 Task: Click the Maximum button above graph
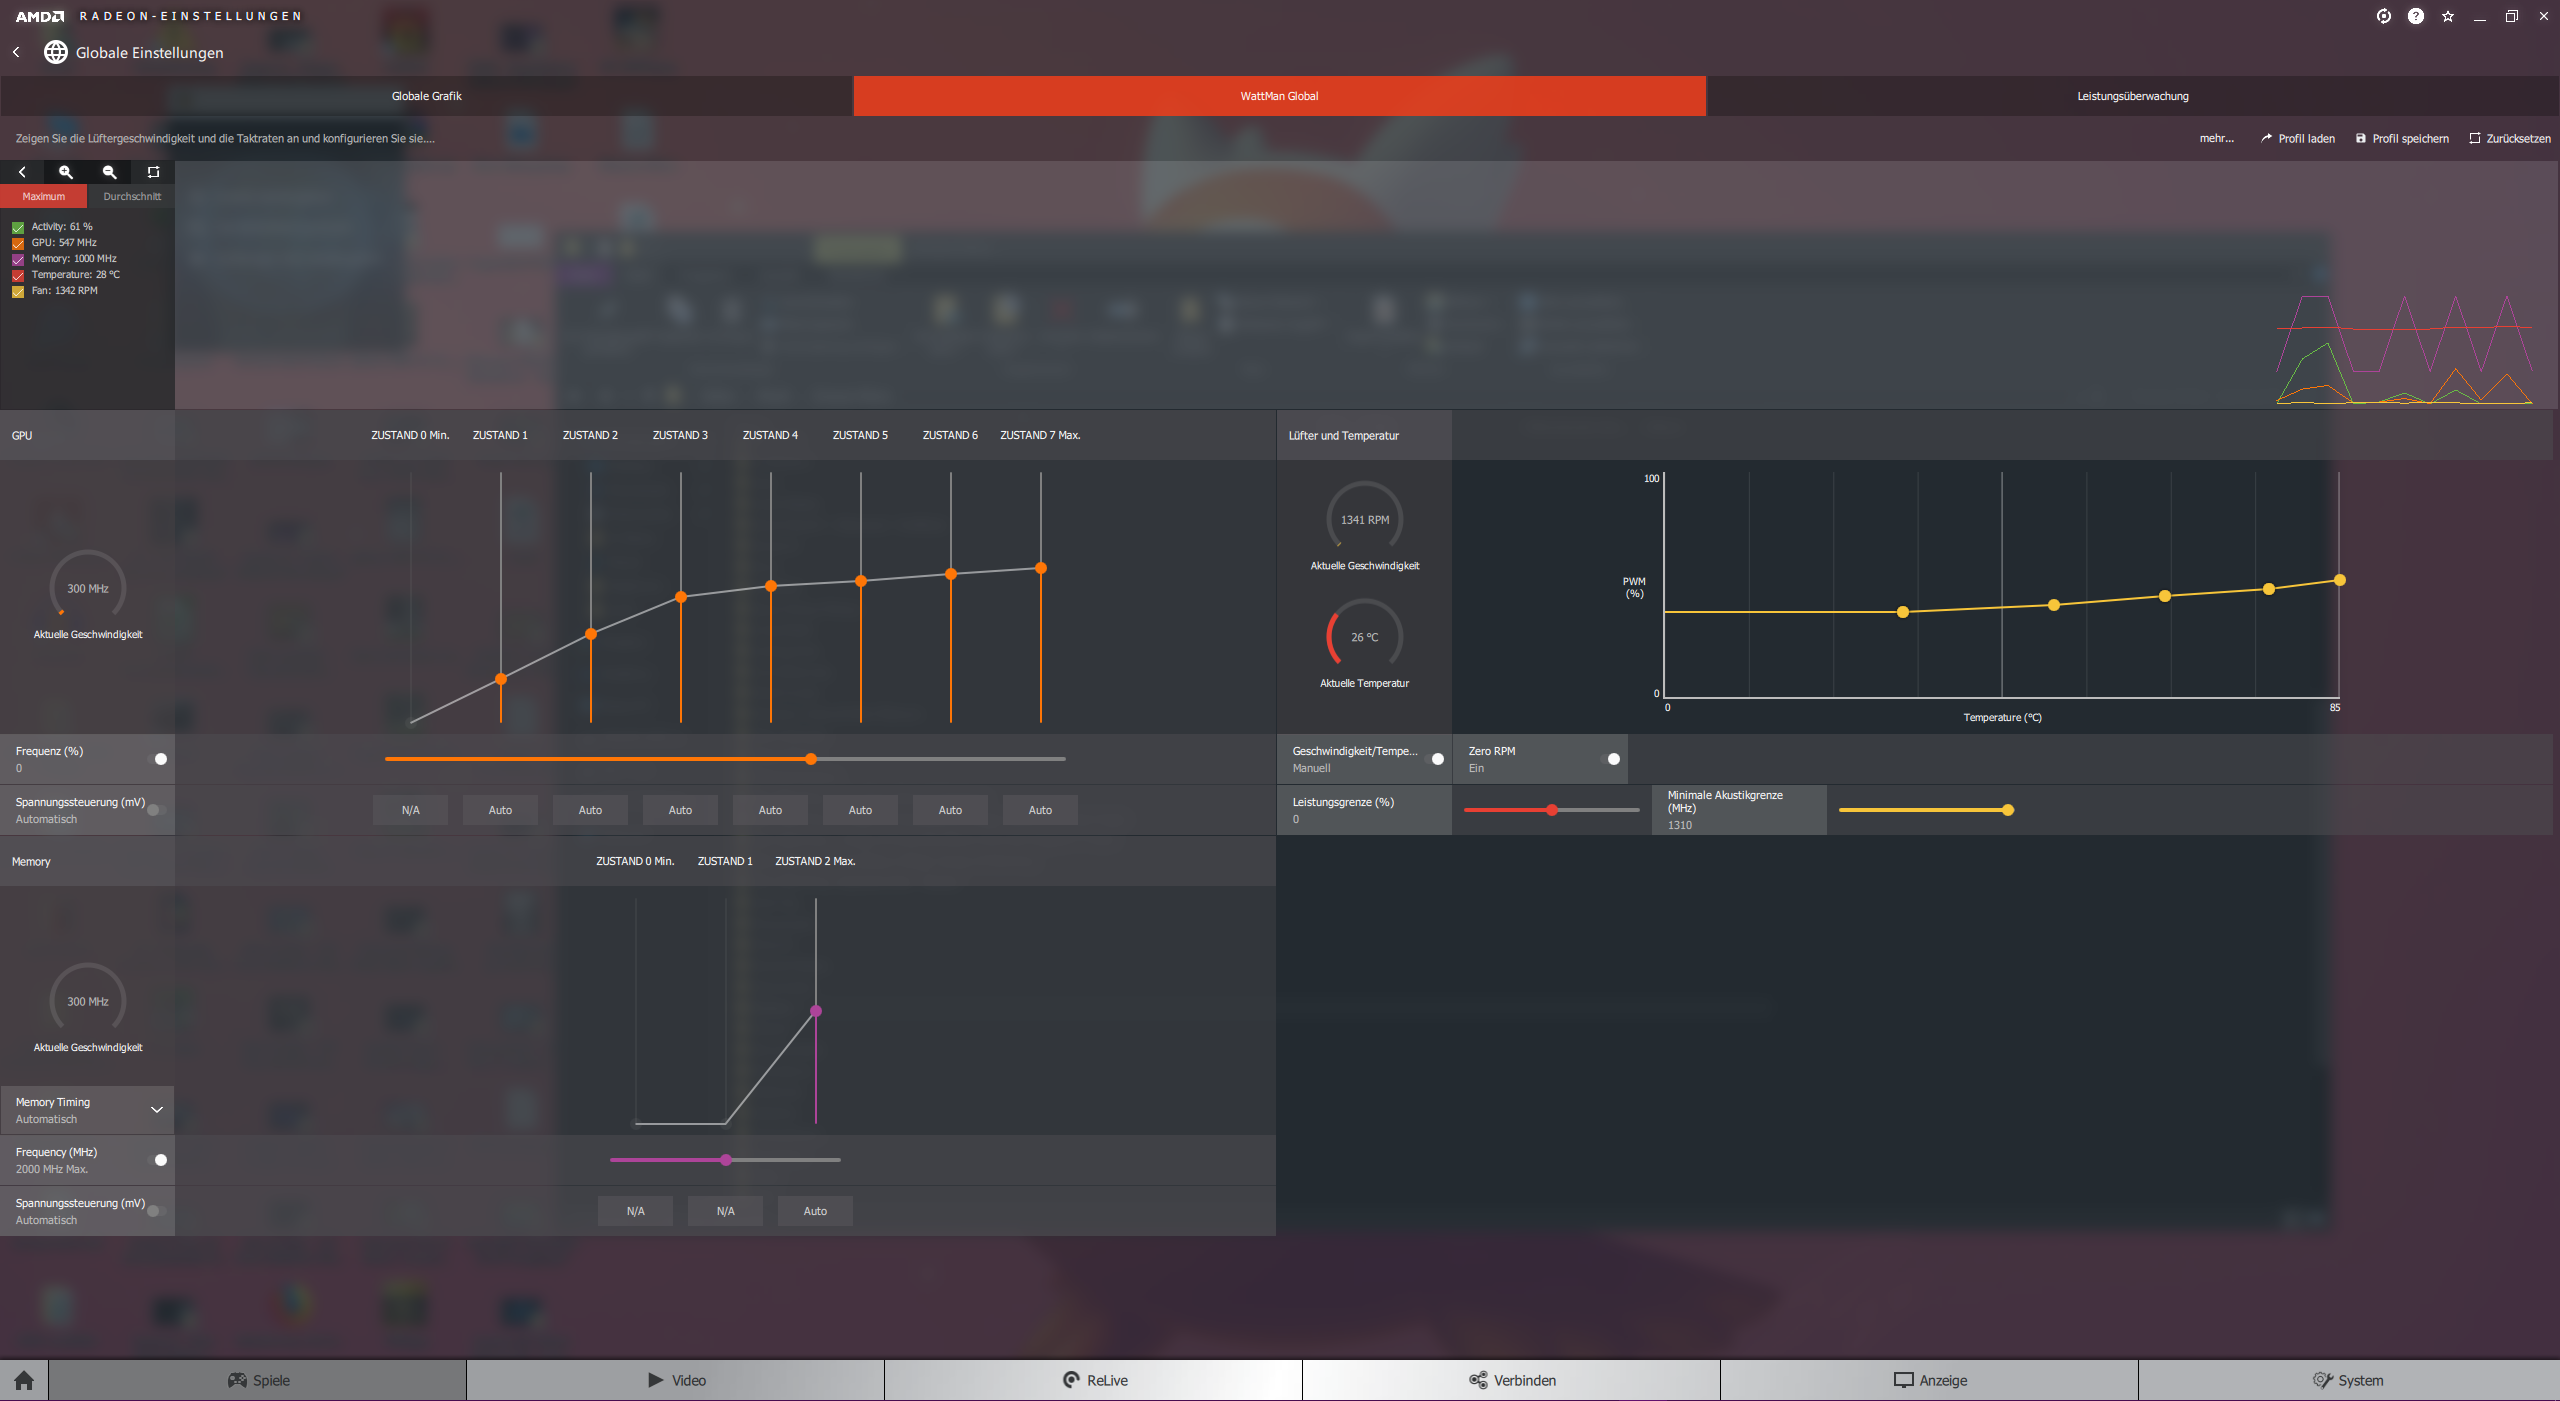(x=43, y=195)
